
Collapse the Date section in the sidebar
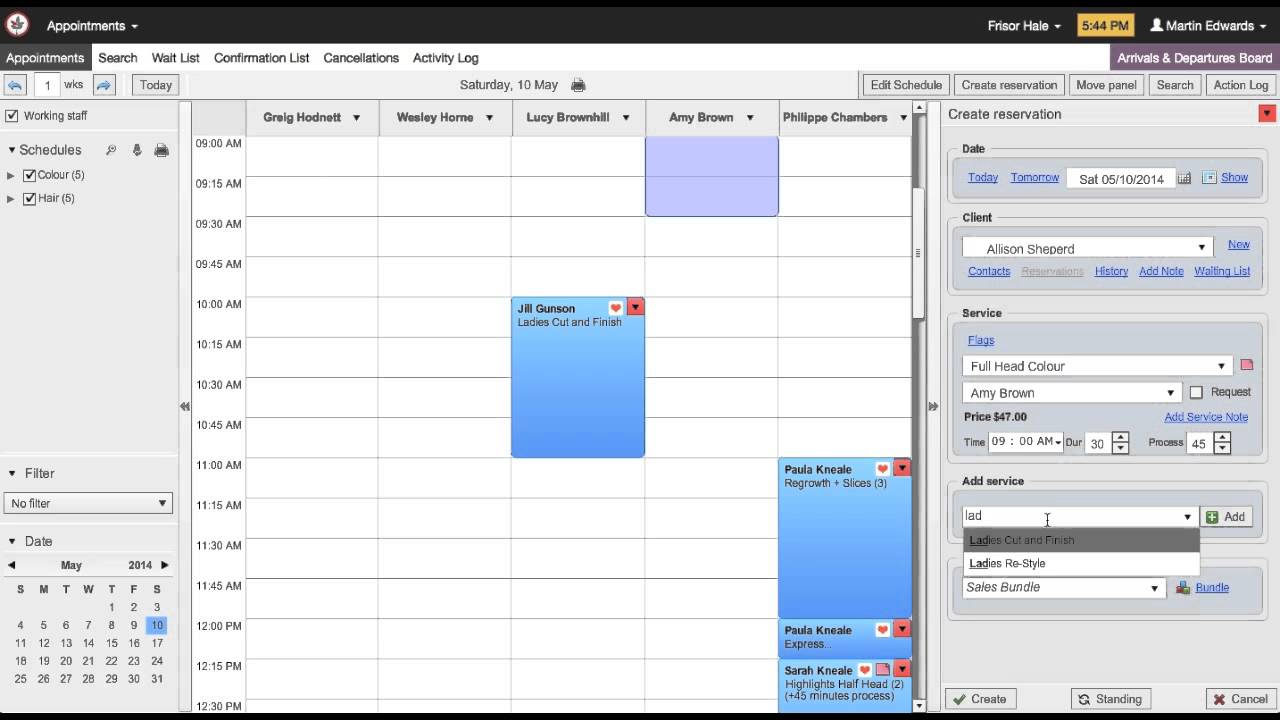tap(12, 542)
